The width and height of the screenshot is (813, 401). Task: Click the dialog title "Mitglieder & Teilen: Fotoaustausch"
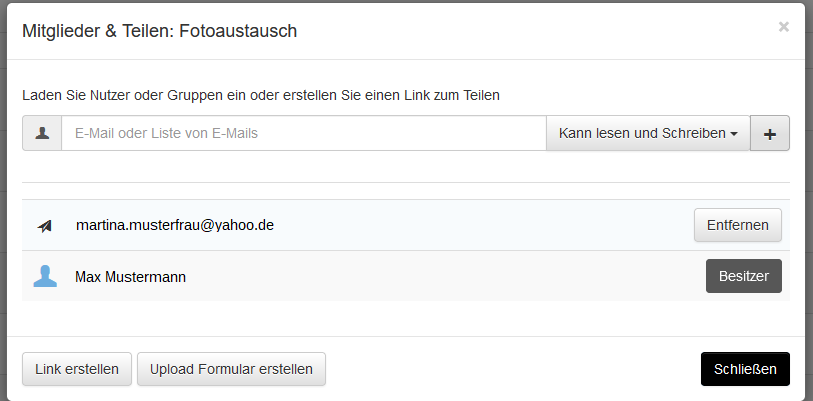point(160,31)
